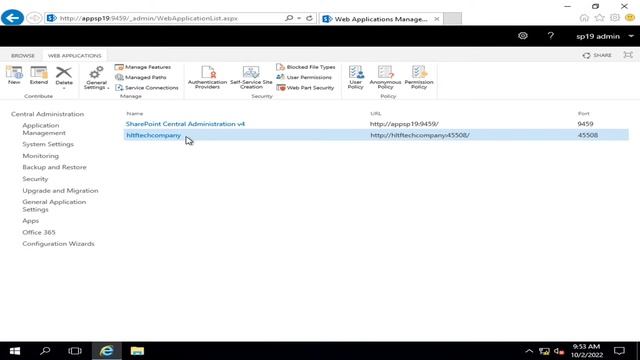
Task: Expand the sp19 admin user menu
Action: click(604, 36)
